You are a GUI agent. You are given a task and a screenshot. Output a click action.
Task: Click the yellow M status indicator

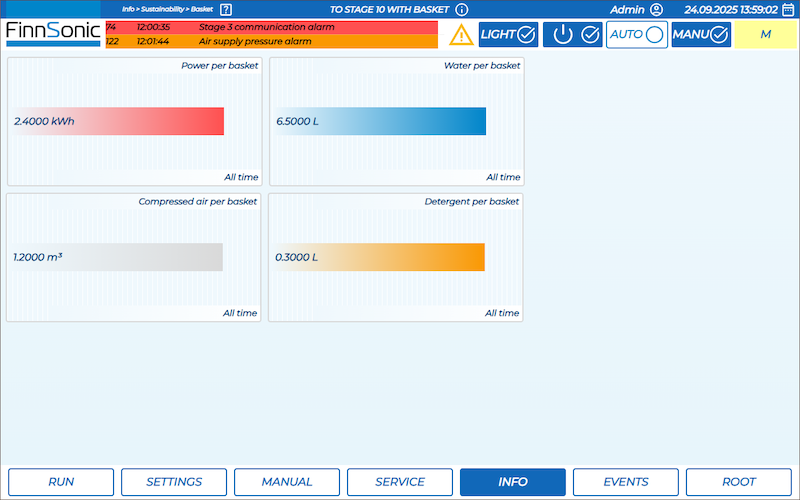click(x=766, y=35)
